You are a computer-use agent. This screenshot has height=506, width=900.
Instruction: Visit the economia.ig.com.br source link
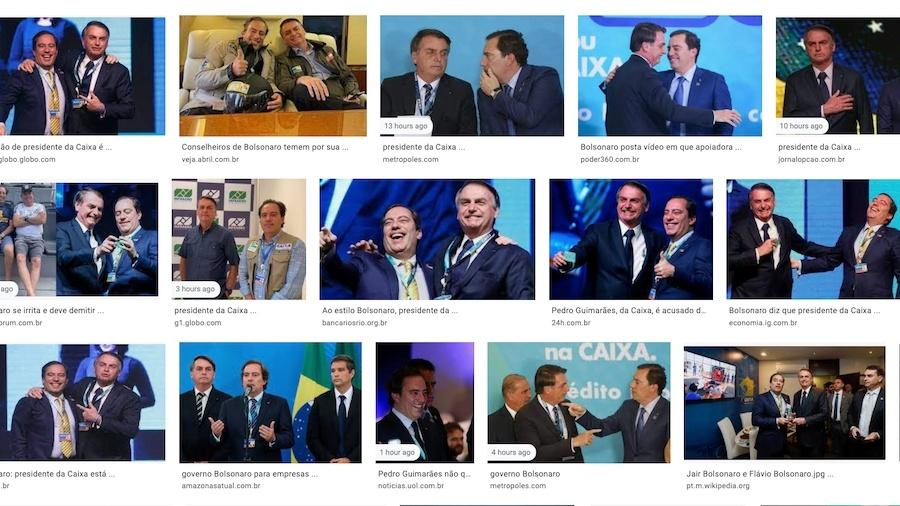click(763, 323)
